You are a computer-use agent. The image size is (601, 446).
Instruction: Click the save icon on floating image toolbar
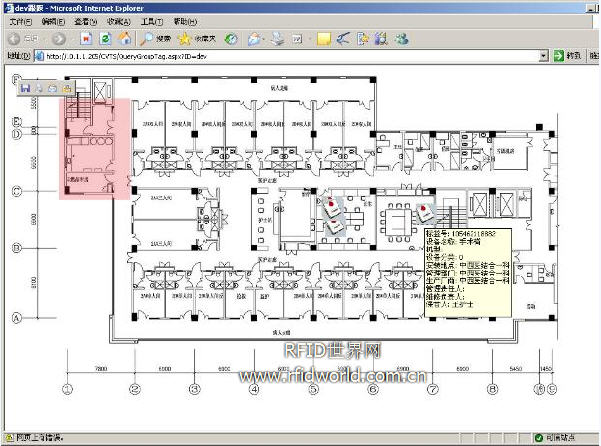click(25, 89)
